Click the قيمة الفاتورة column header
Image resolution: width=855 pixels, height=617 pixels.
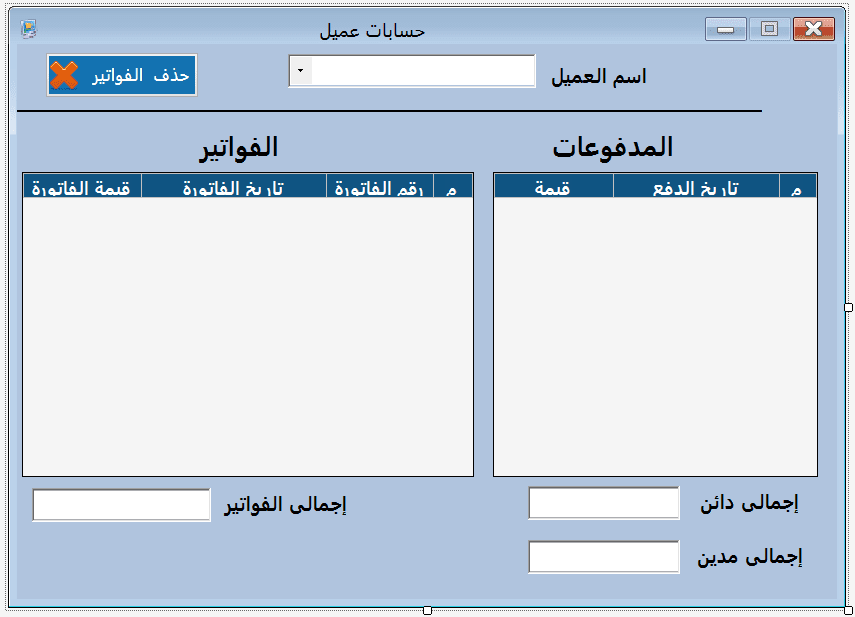(x=82, y=186)
